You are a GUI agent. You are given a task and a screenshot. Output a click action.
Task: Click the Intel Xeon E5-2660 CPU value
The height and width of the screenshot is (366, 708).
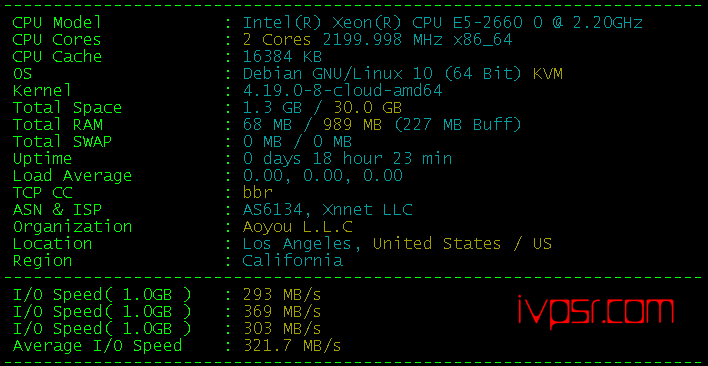click(442, 23)
